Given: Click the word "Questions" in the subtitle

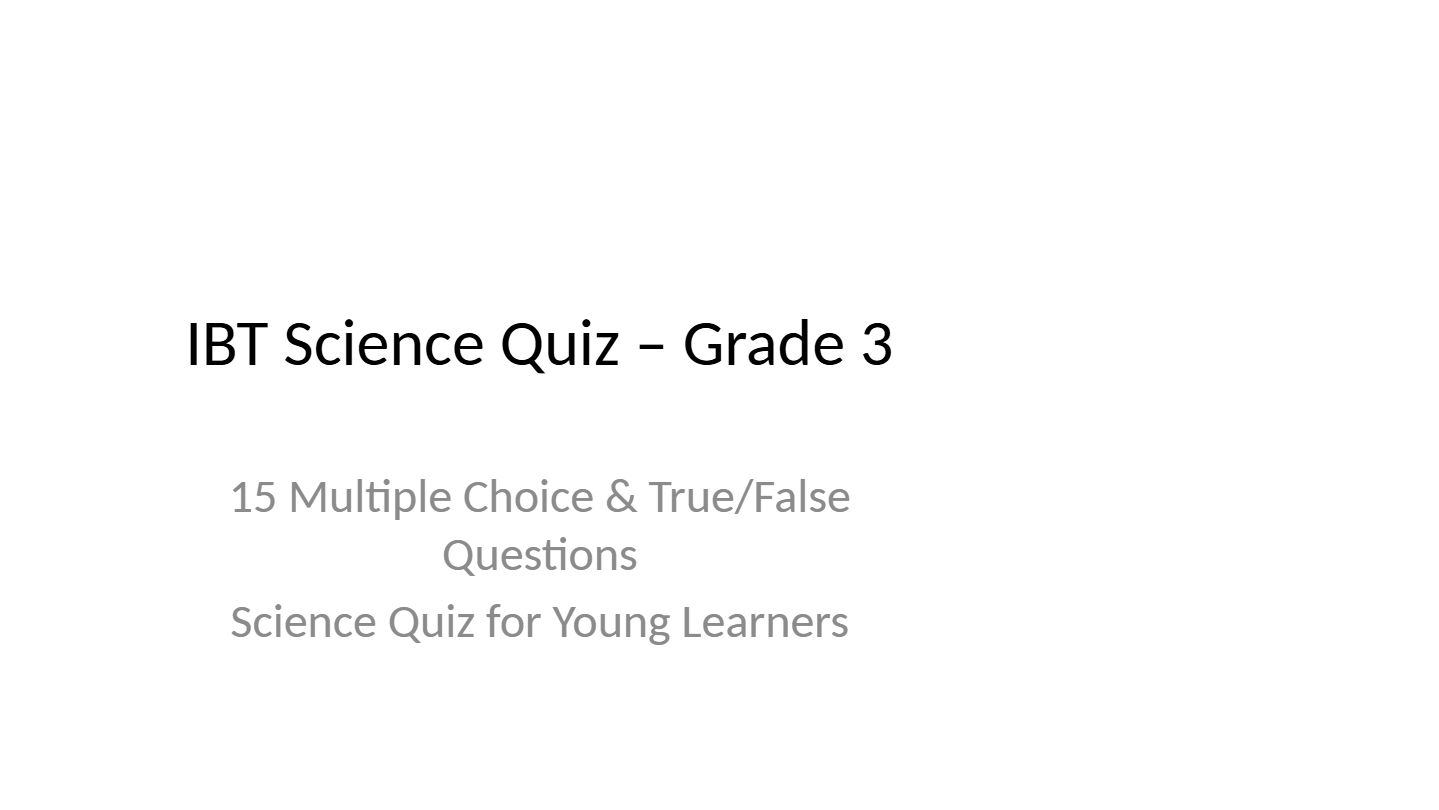Looking at the screenshot, I should click(x=539, y=555).
